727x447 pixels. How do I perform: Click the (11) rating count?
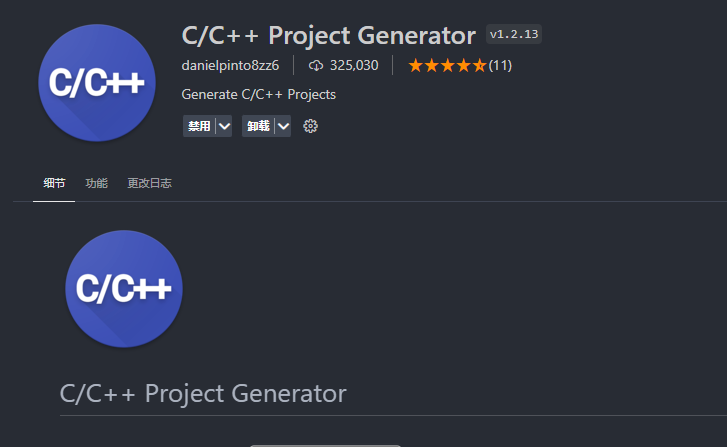[x=500, y=65]
